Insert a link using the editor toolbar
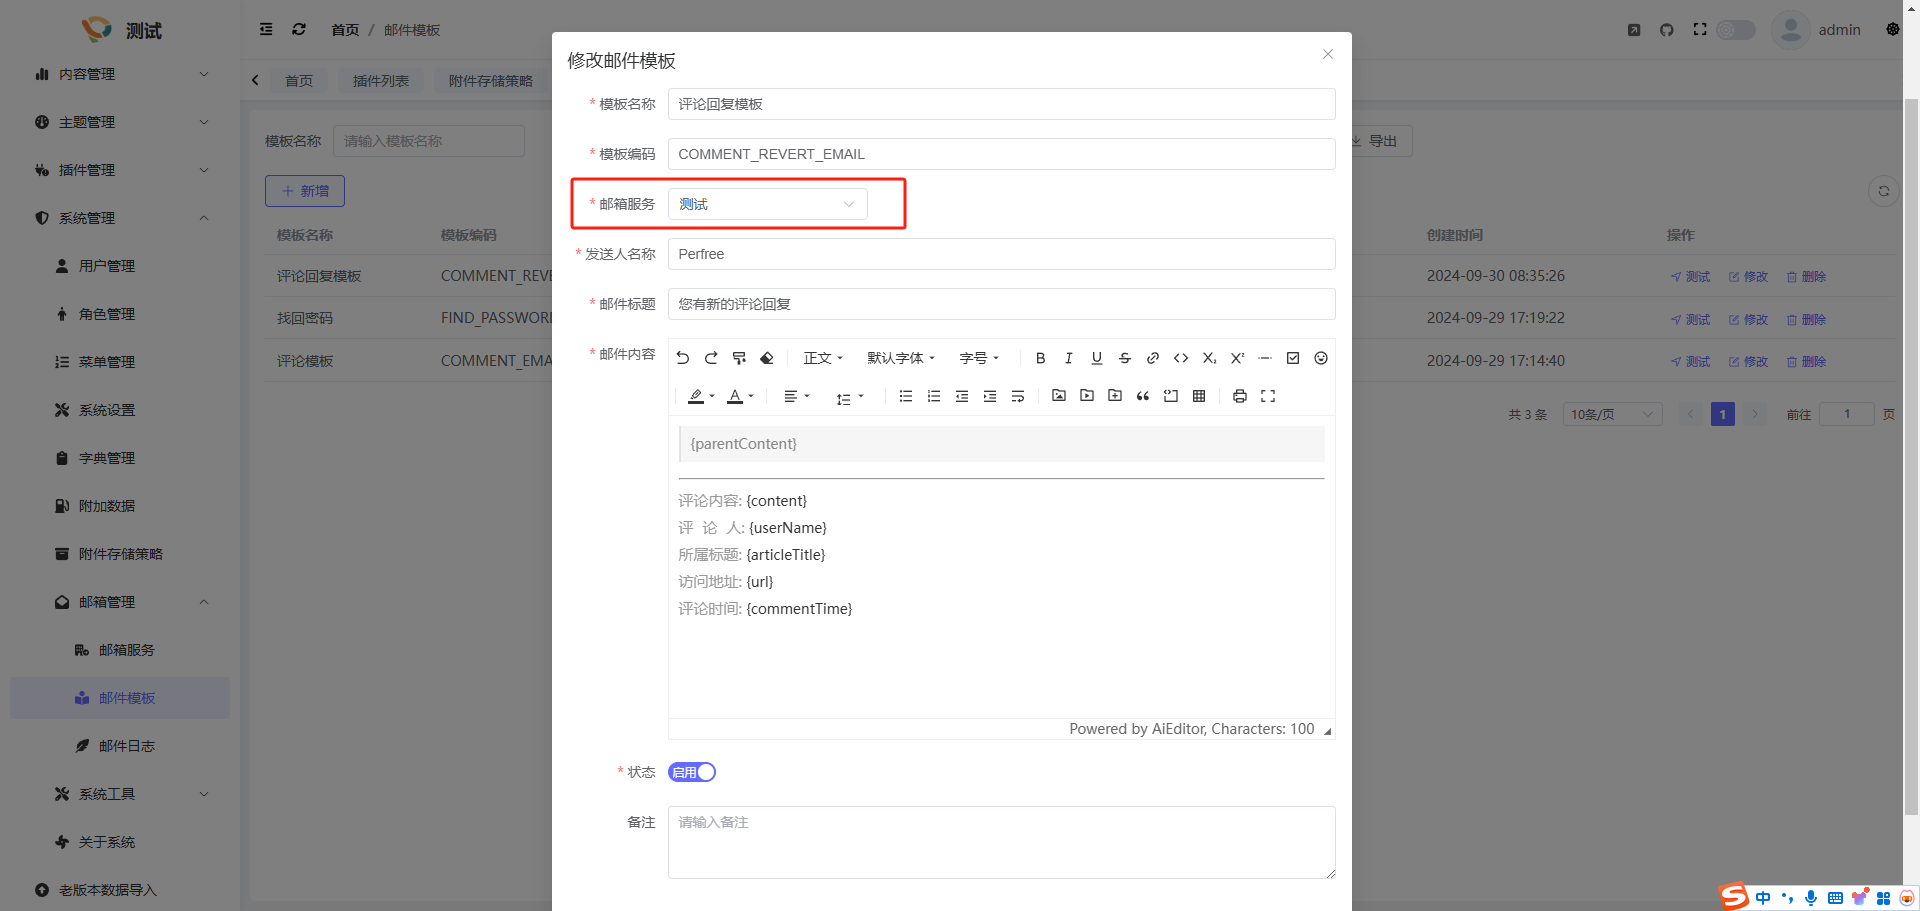The image size is (1920, 911). click(x=1152, y=358)
